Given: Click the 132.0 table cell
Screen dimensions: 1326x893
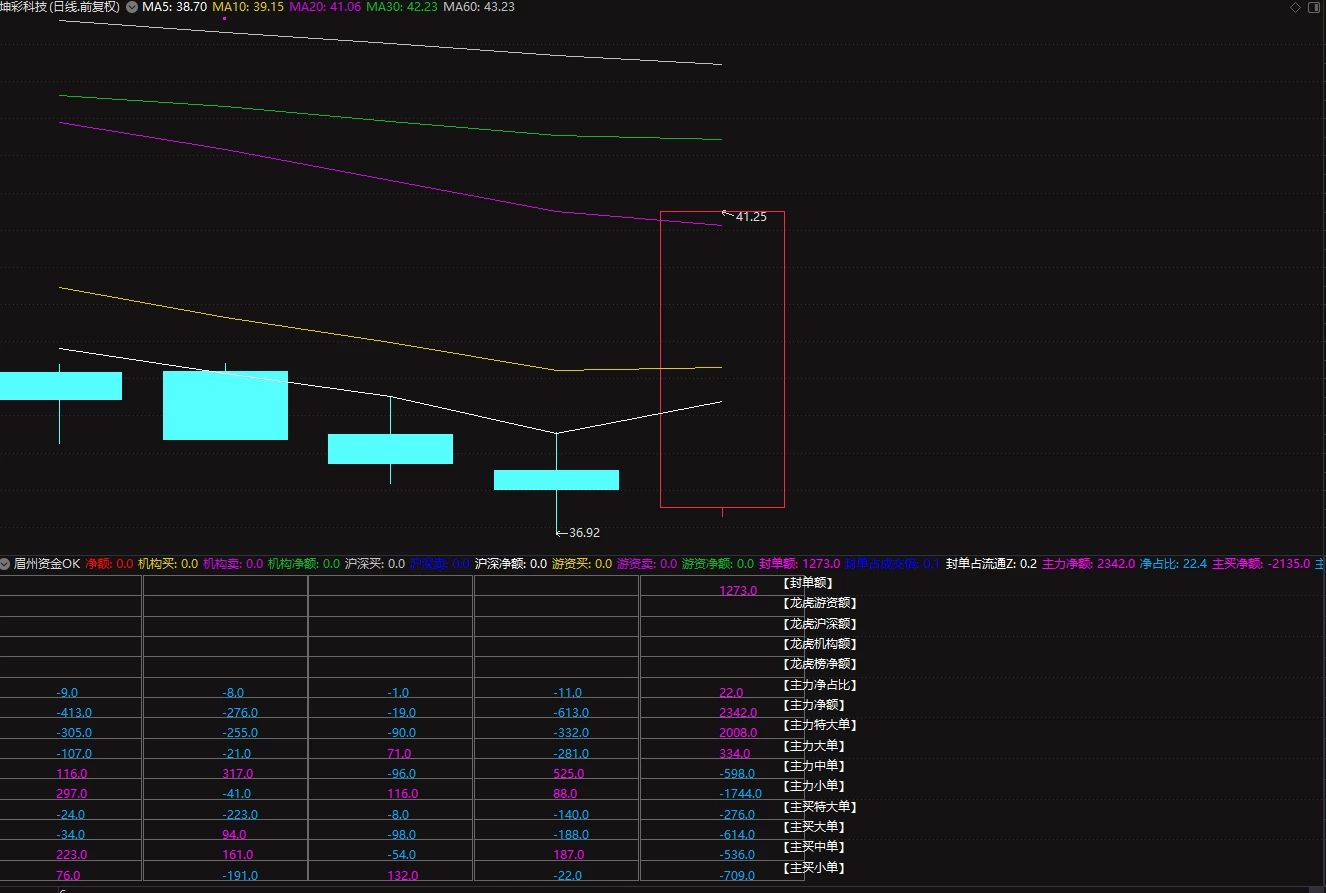Looking at the screenshot, I should [x=403, y=876].
